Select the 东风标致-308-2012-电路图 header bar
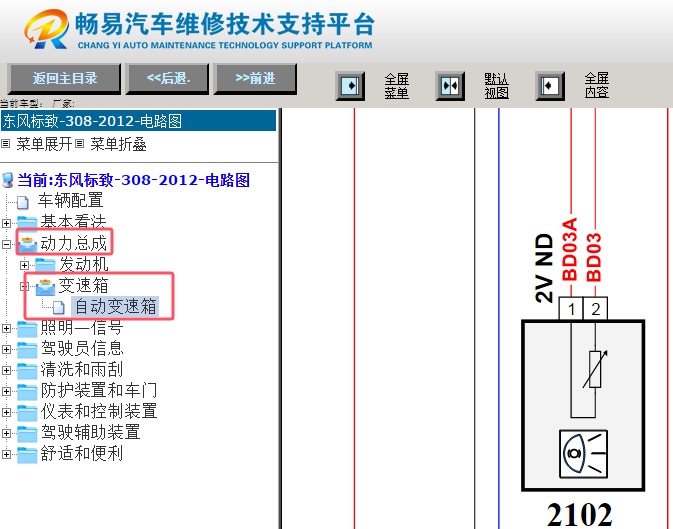 [138, 121]
